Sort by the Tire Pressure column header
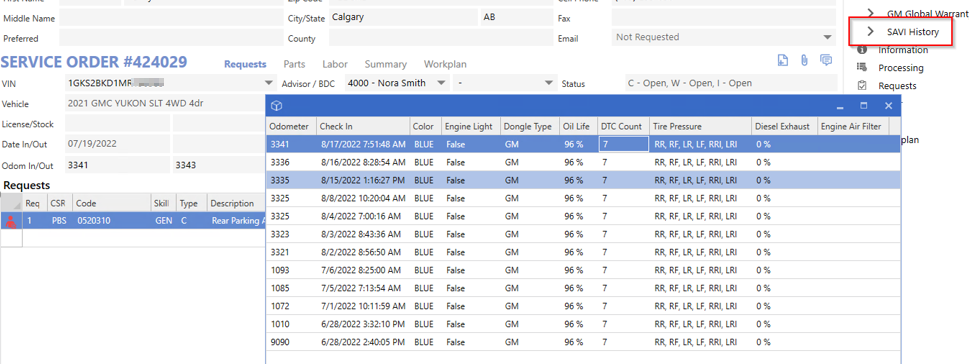969x364 pixels. 700,127
